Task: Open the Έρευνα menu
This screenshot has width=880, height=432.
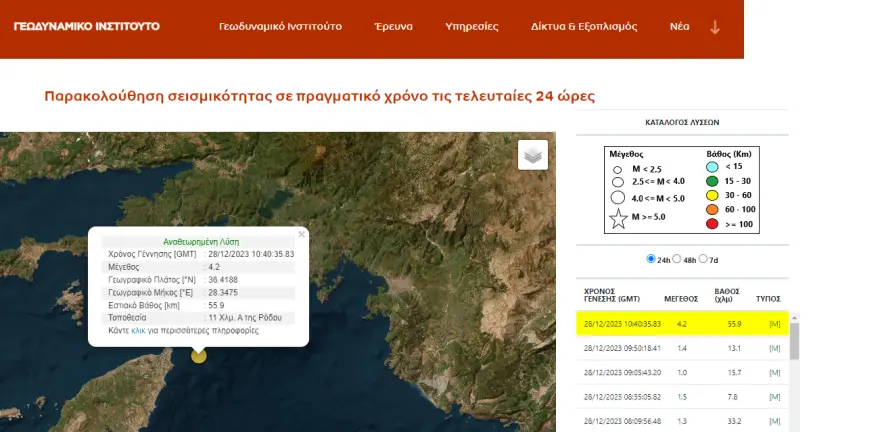Action: pos(393,27)
